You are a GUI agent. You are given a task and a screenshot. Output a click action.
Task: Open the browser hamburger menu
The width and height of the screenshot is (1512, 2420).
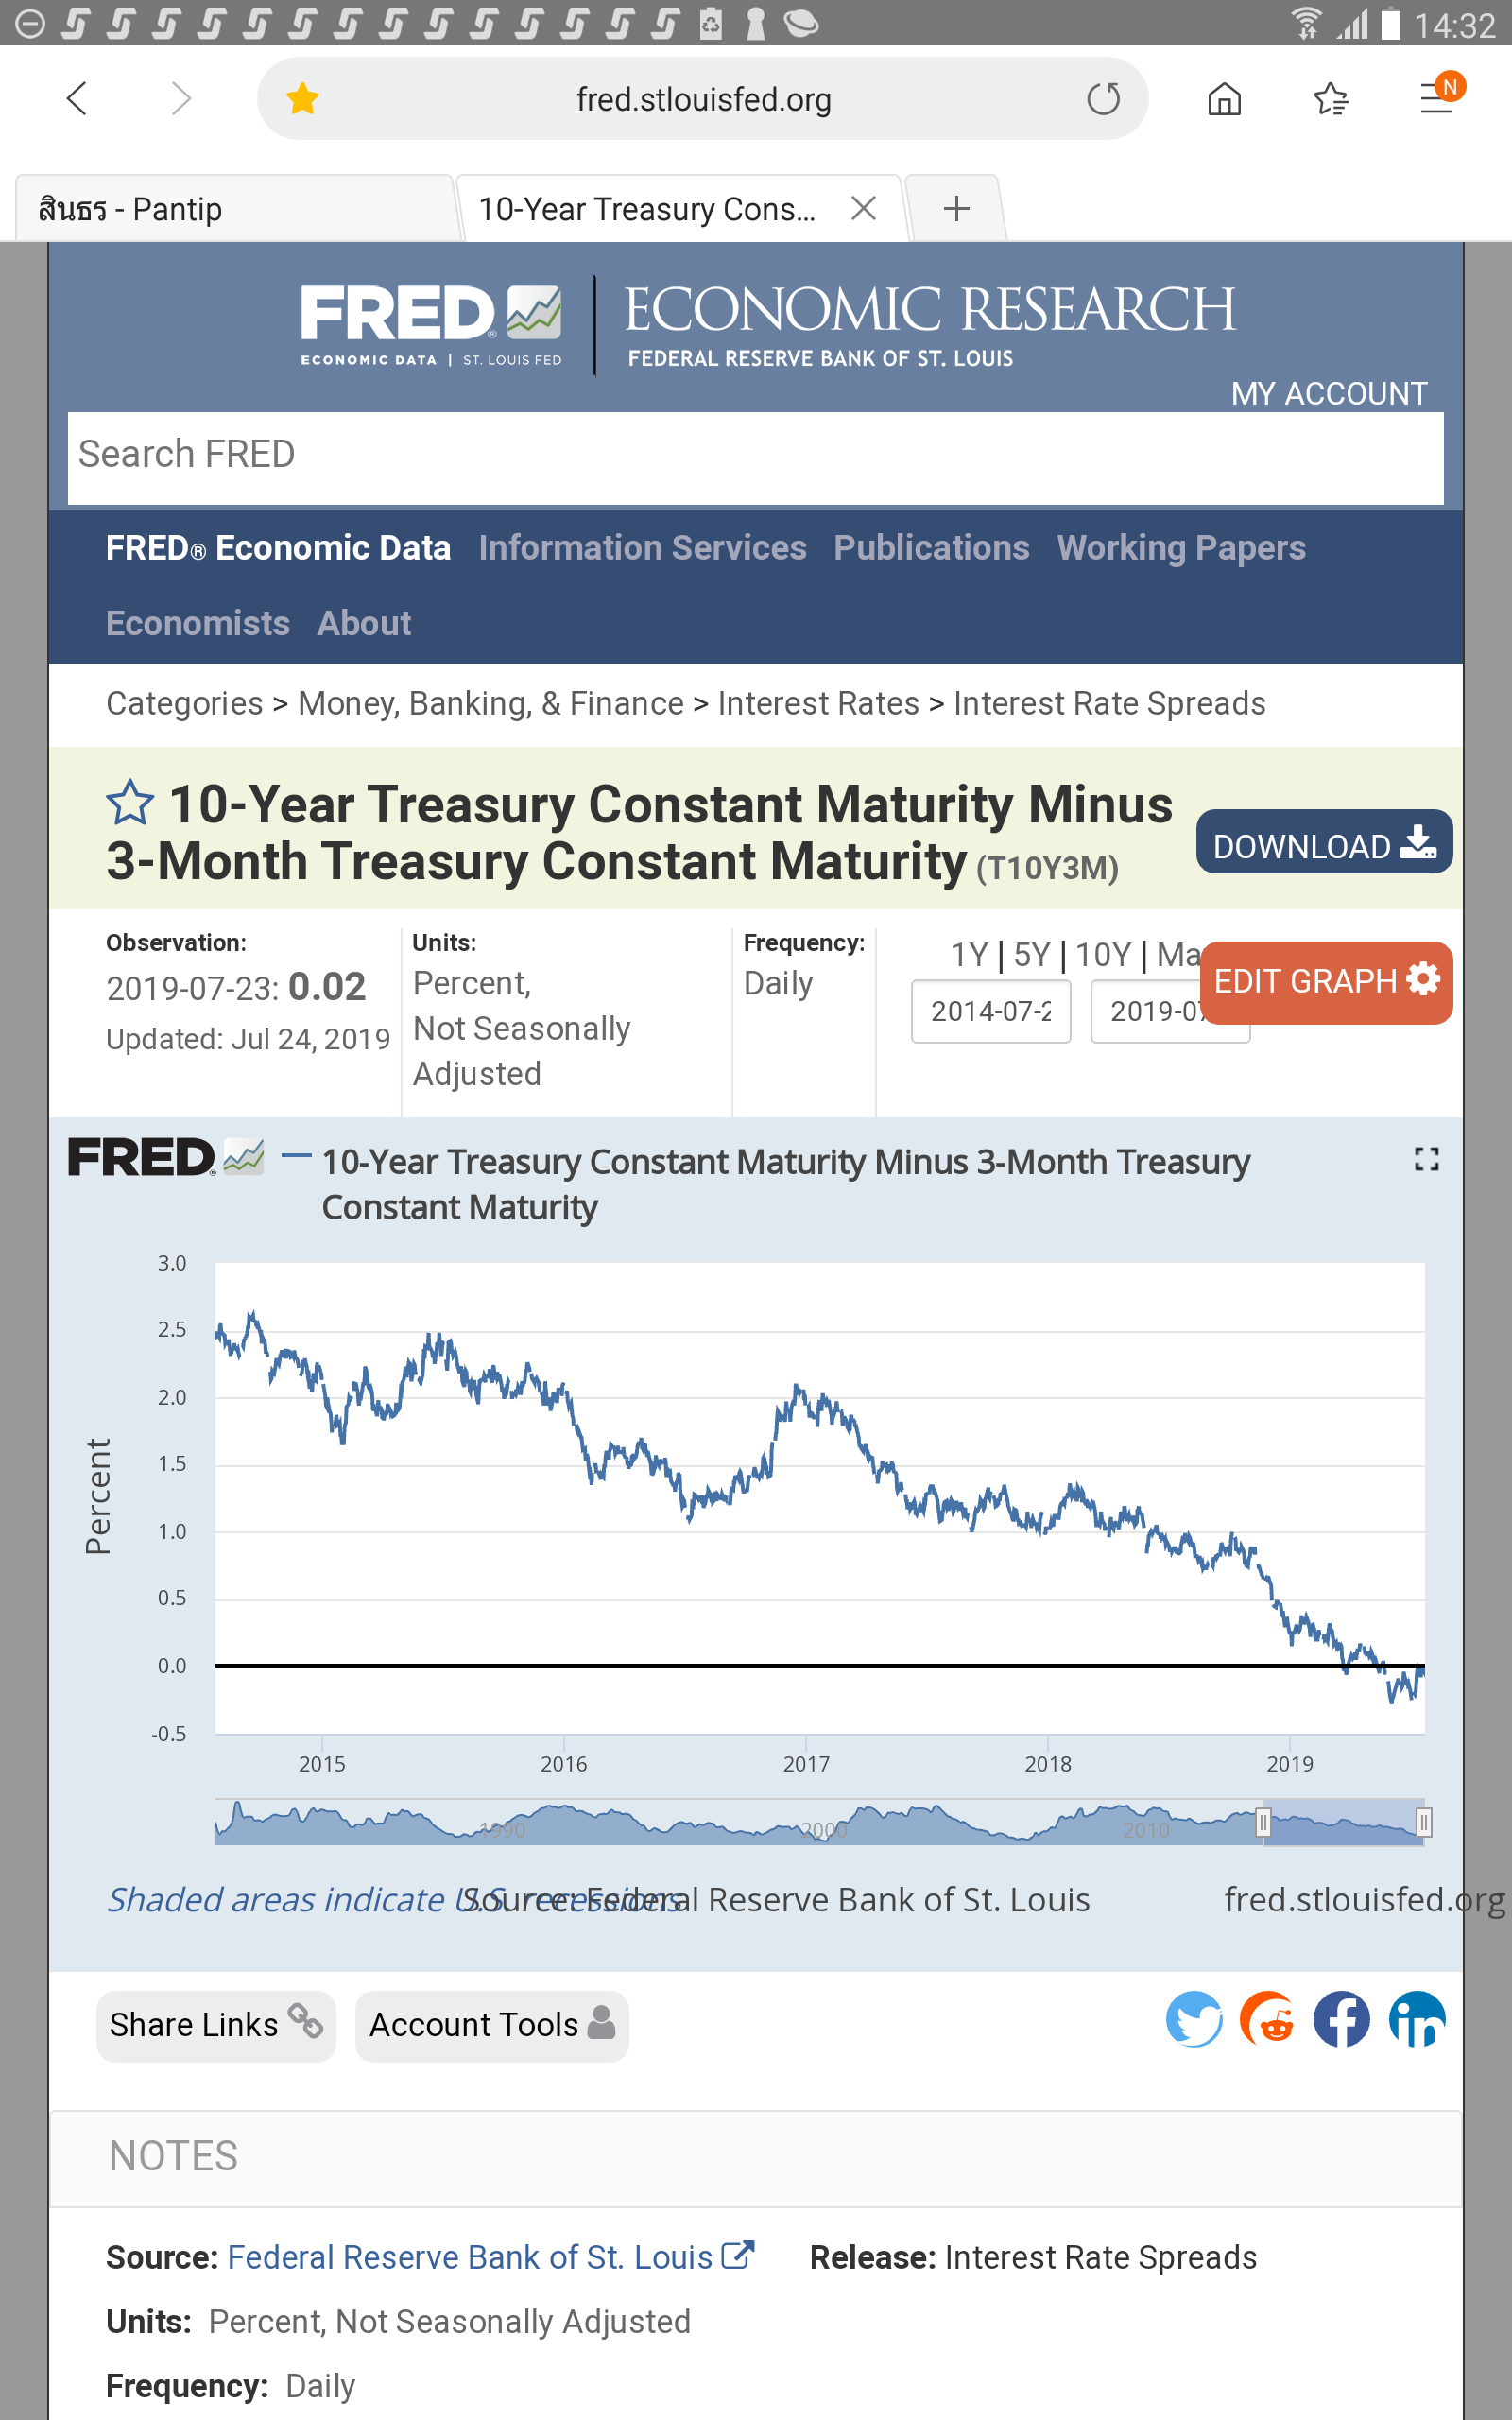(x=1437, y=97)
